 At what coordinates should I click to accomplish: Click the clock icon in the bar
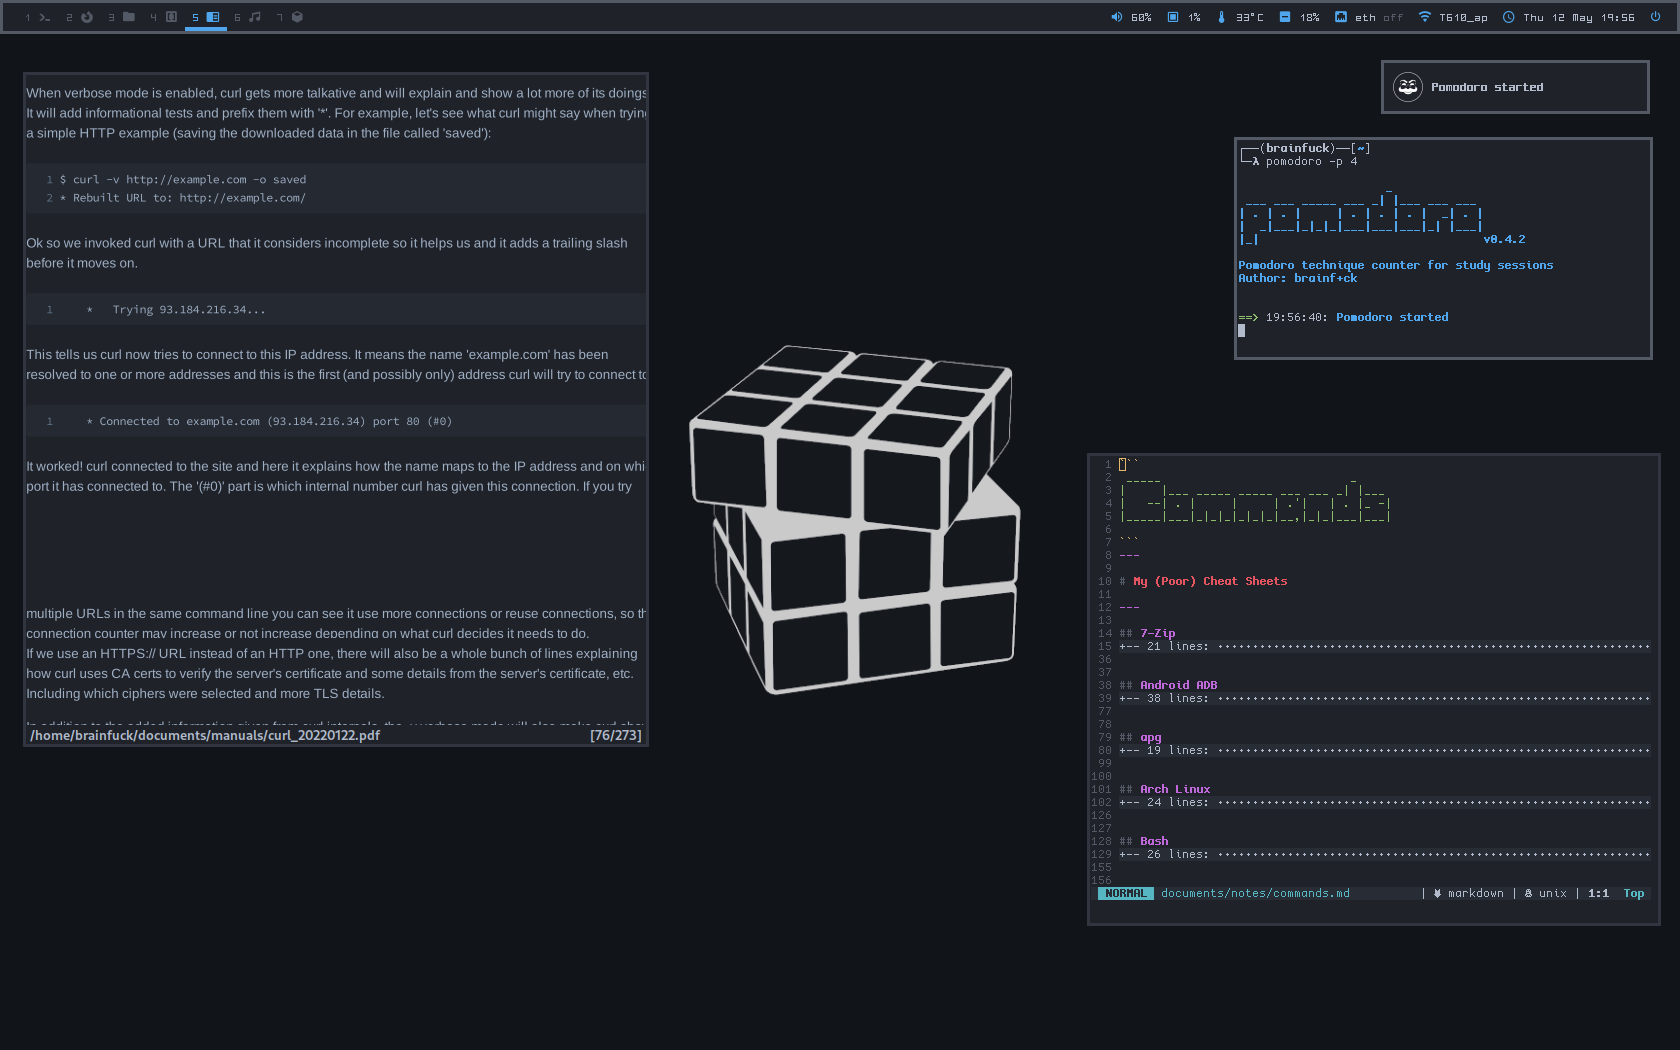[x=1508, y=17]
